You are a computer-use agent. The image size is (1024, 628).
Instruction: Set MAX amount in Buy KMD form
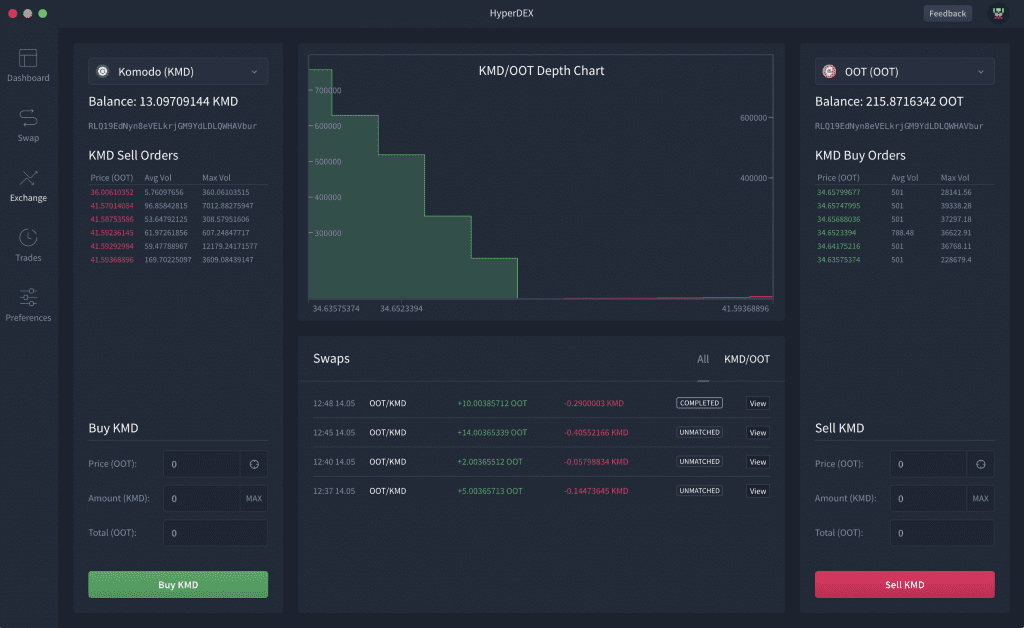[x=253, y=498]
